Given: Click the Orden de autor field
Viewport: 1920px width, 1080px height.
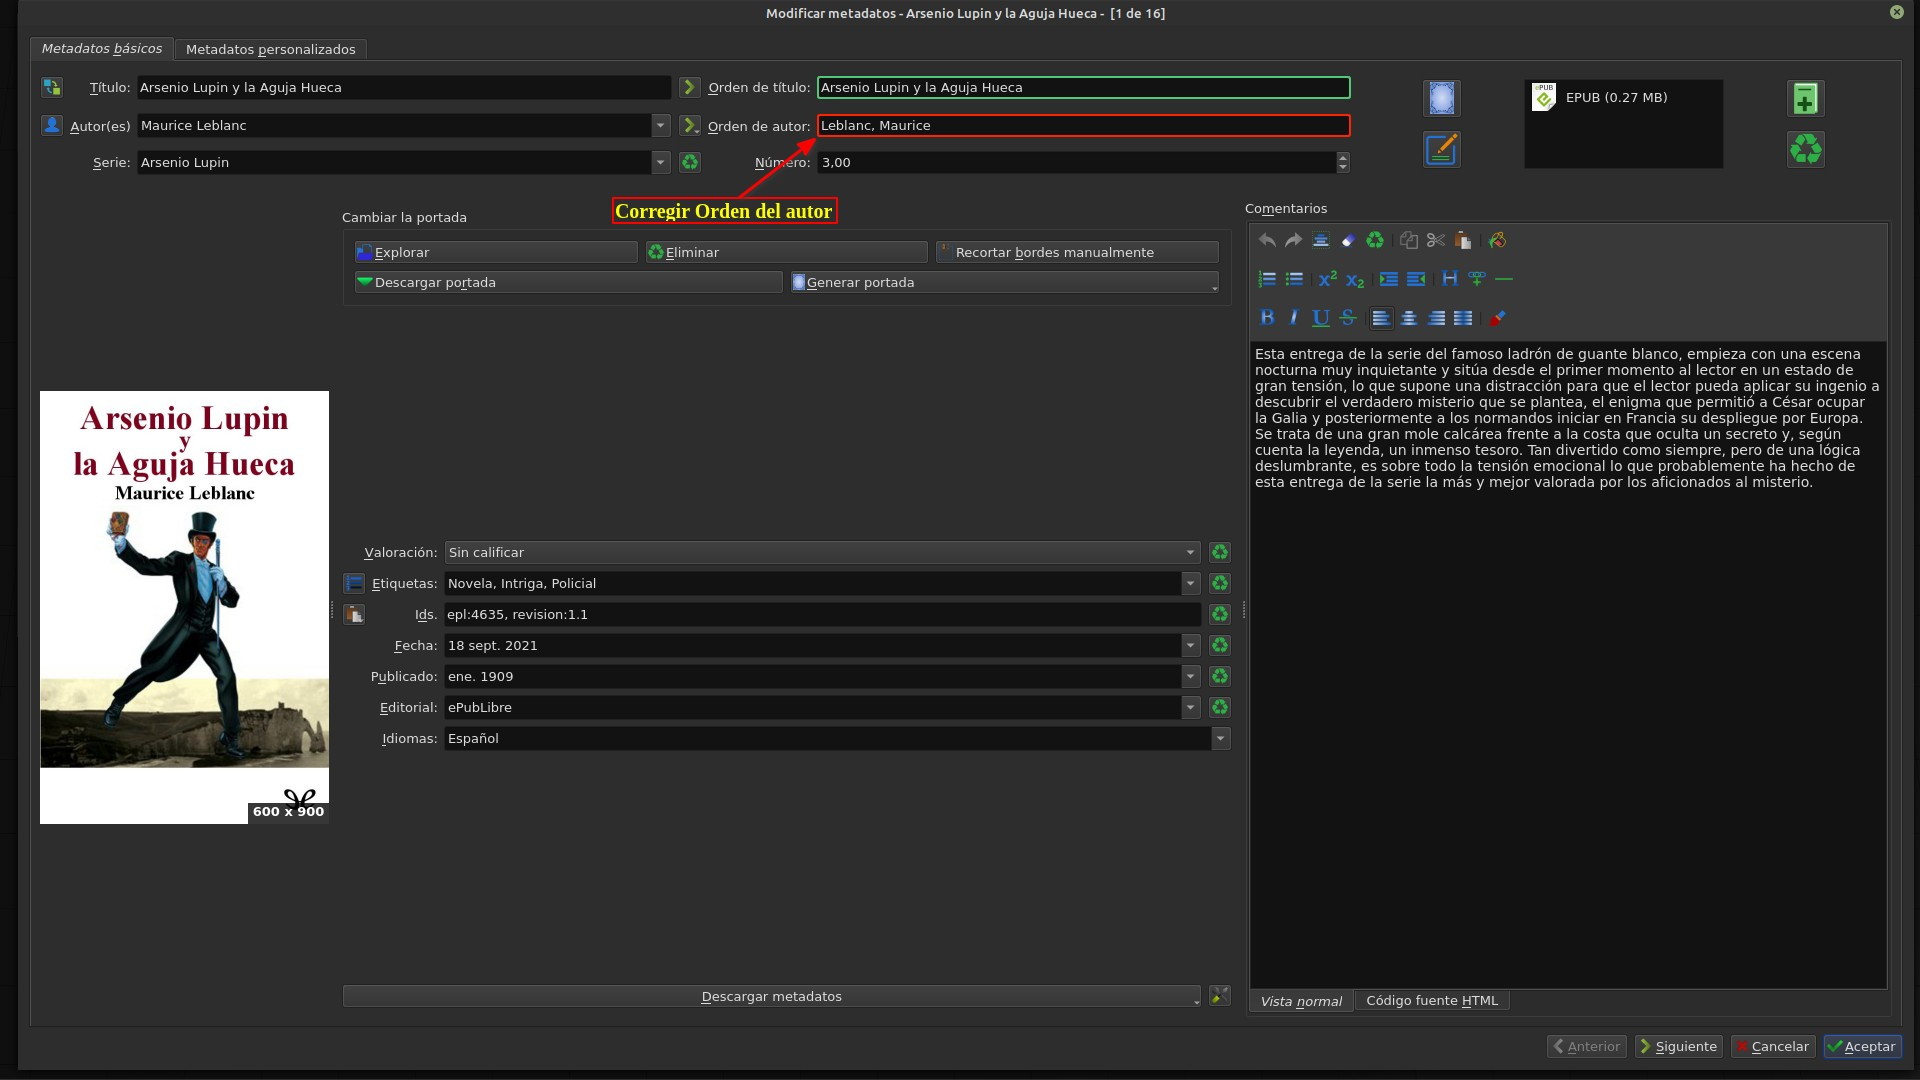Looking at the screenshot, I should click(x=1083, y=125).
